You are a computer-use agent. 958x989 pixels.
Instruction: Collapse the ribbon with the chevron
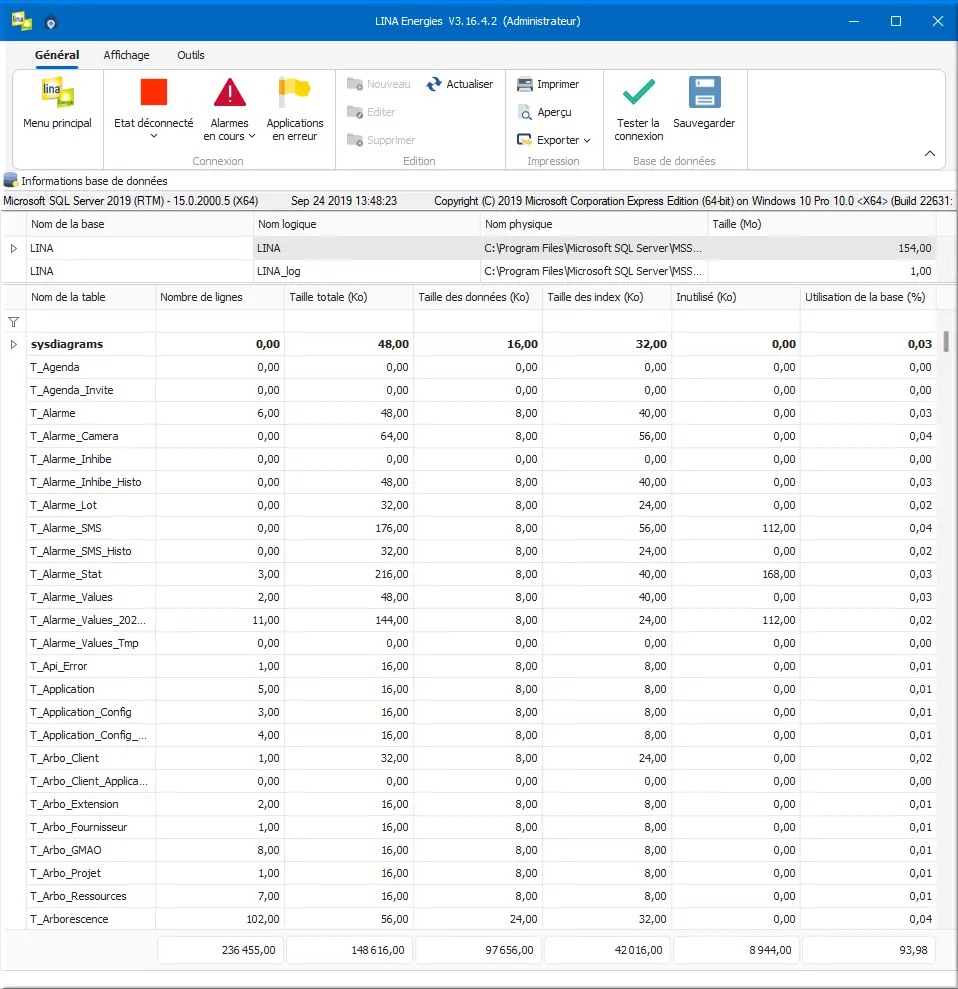pyautogui.click(x=930, y=153)
